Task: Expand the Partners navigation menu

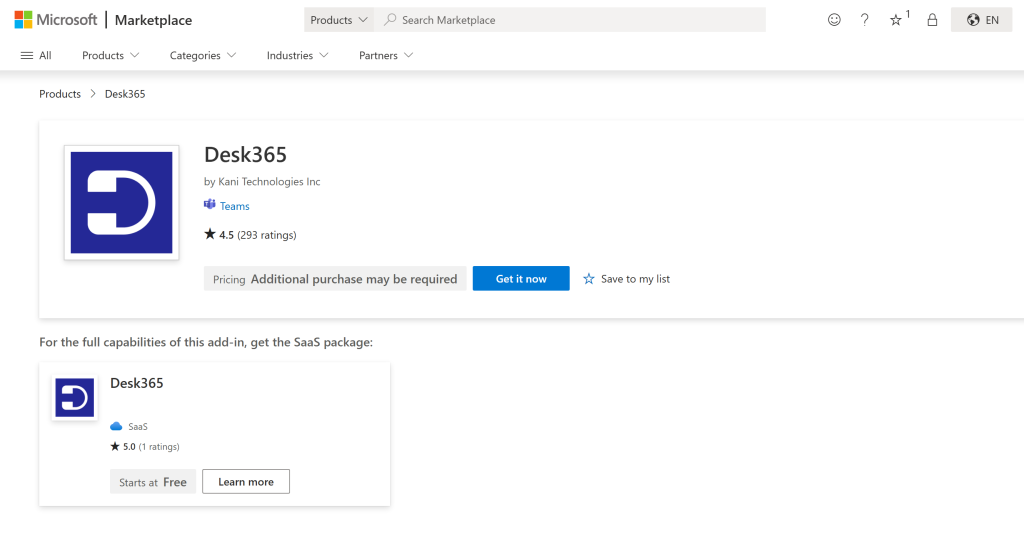Action: tap(386, 56)
